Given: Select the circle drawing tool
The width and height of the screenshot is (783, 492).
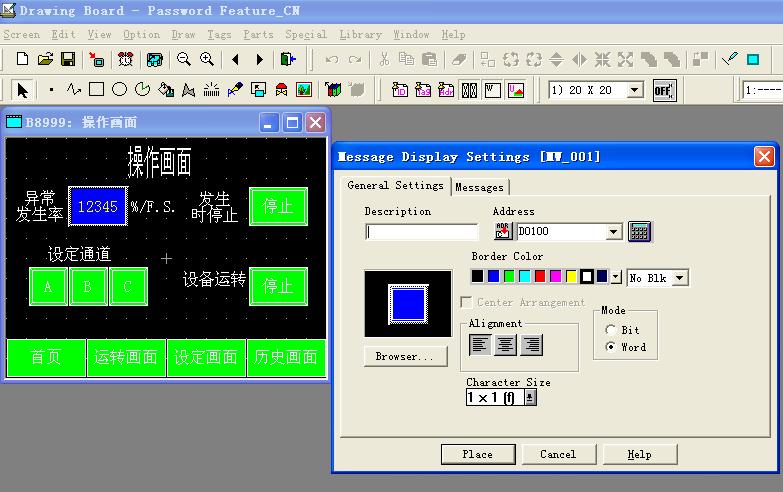Looking at the screenshot, I should [119, 90].
